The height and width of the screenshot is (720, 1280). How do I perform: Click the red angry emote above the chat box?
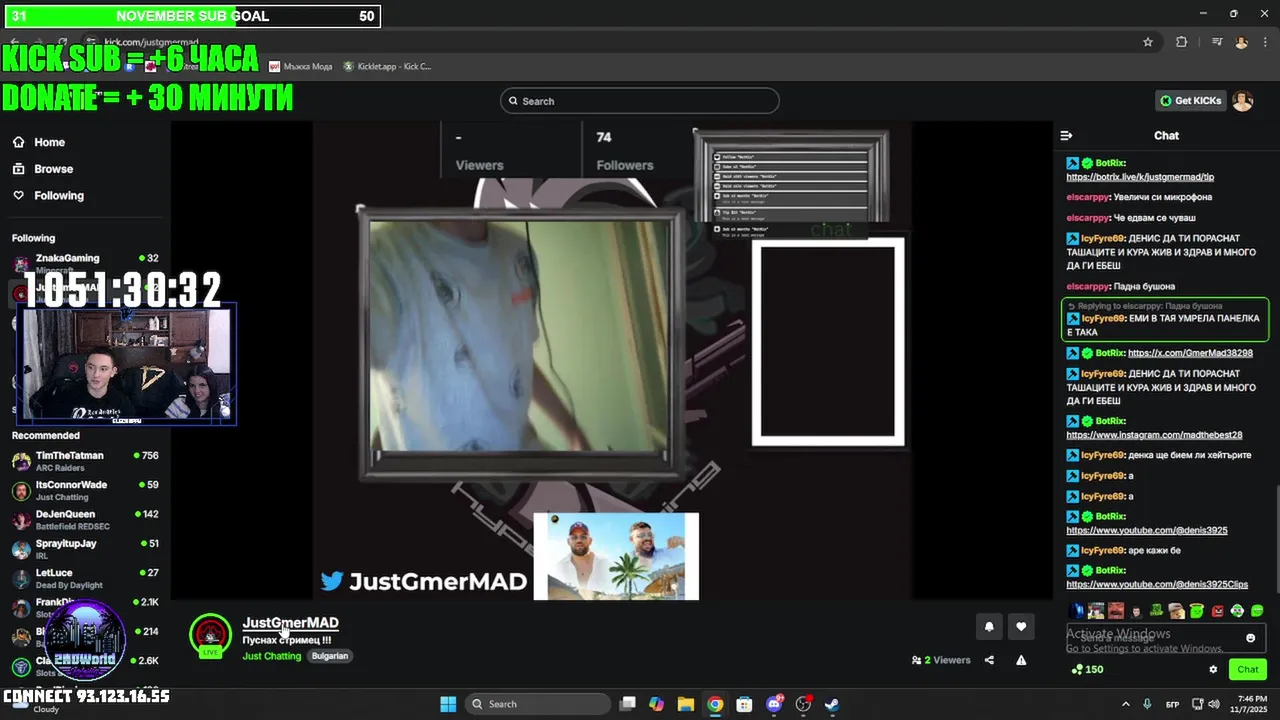click(x=1217, y=611)
